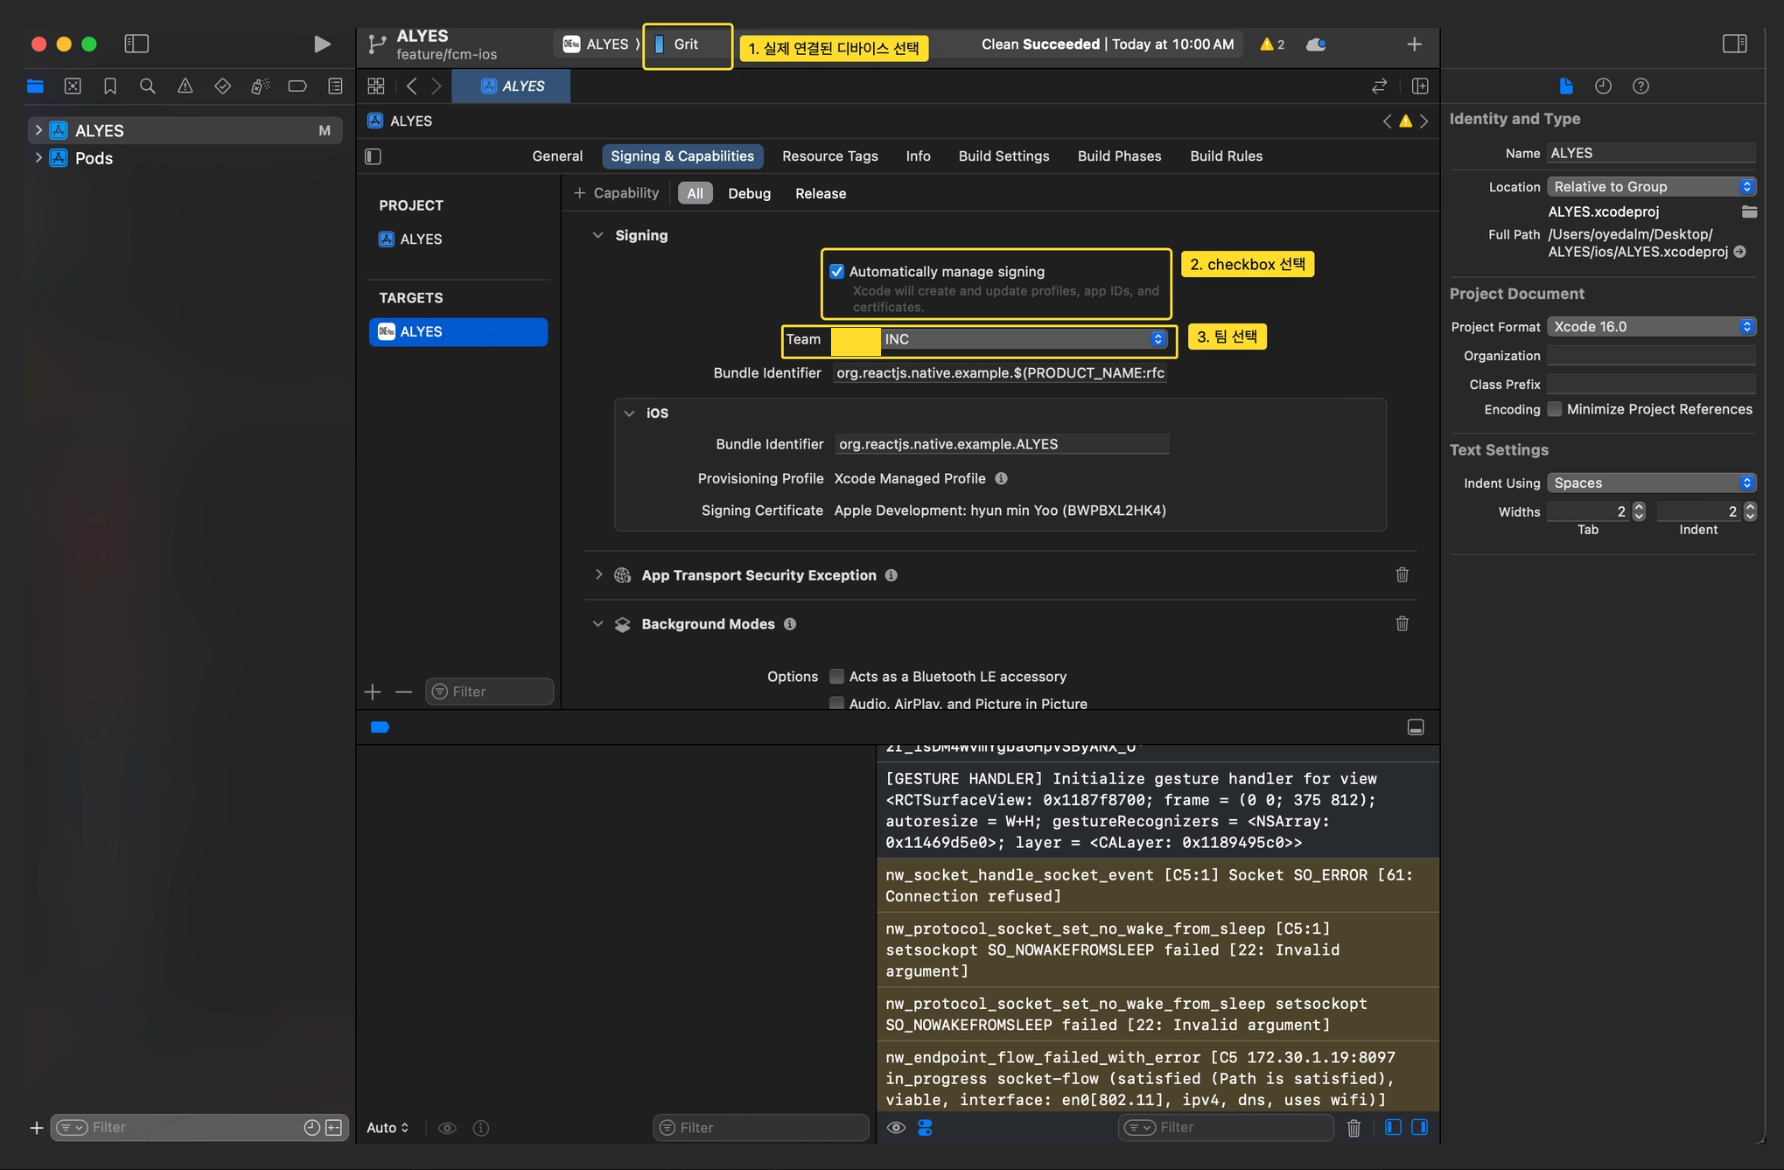Expand the Pods project in navigator
Screen dimensions: 1784x1170
click(x=38, y=158)
